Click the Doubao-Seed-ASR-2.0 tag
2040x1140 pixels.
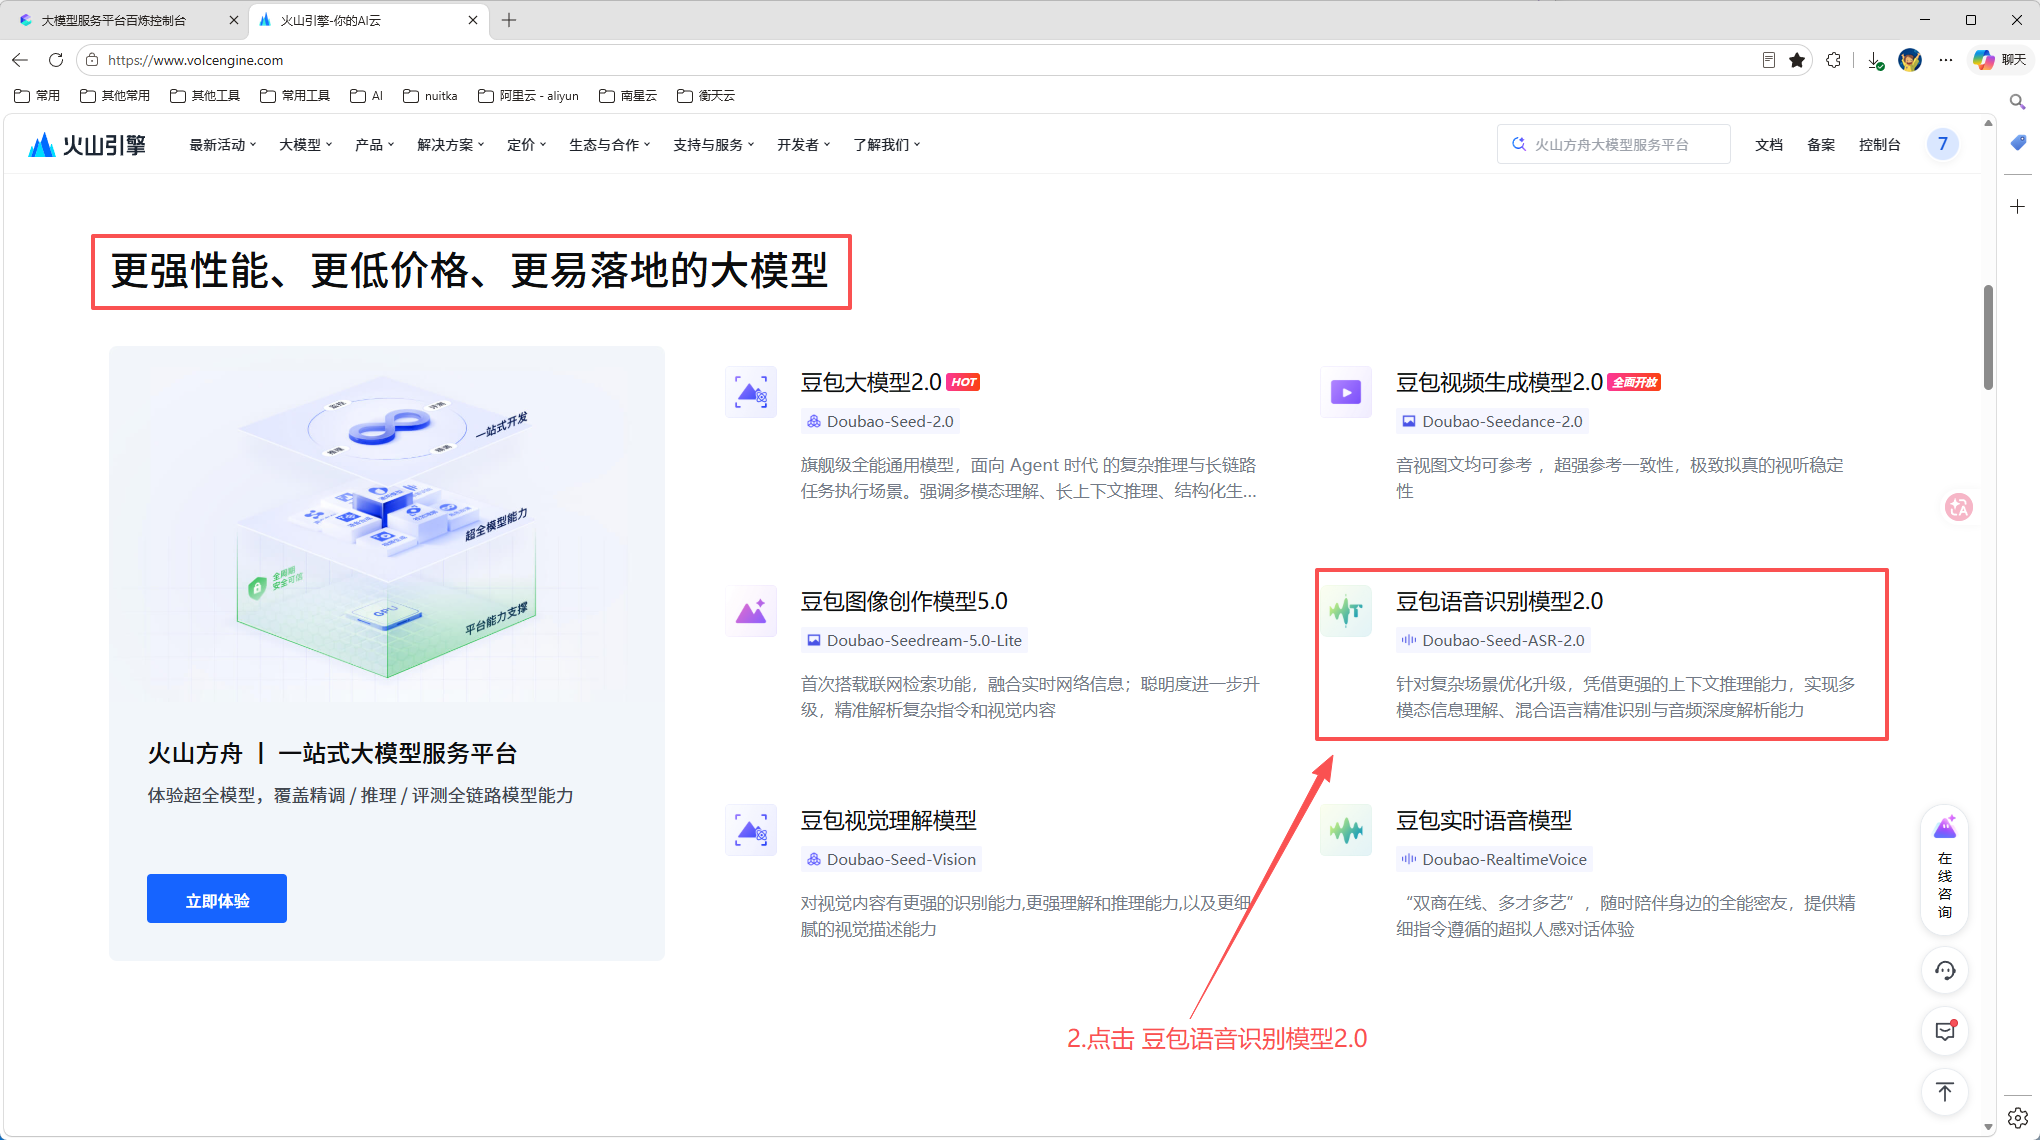tap(1493, 641)
